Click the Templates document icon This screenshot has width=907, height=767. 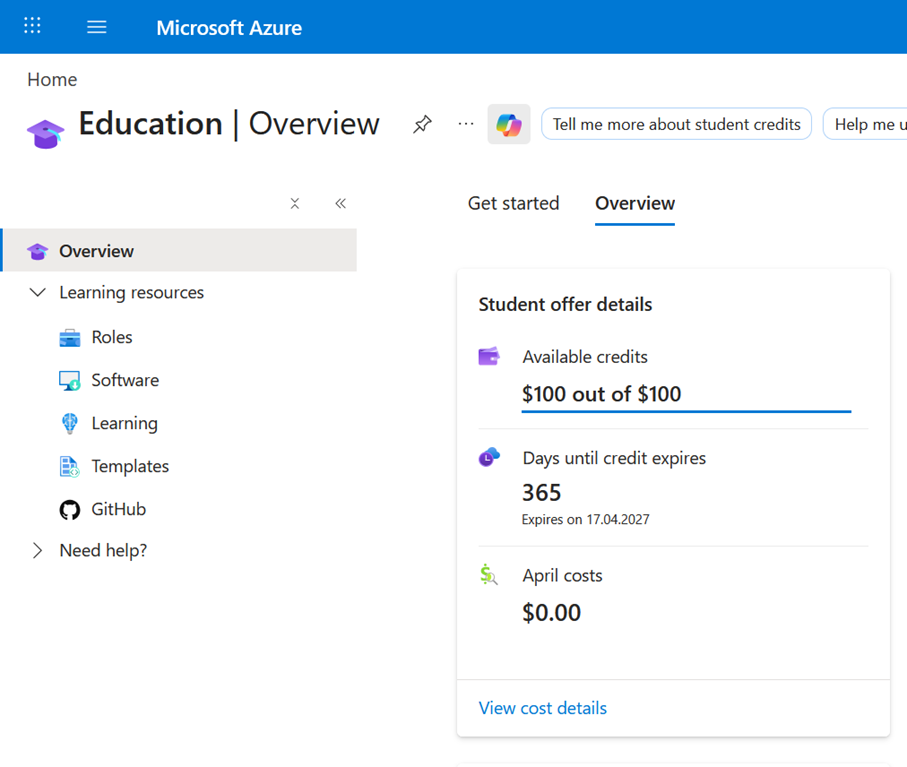click(x=70, y=467)
